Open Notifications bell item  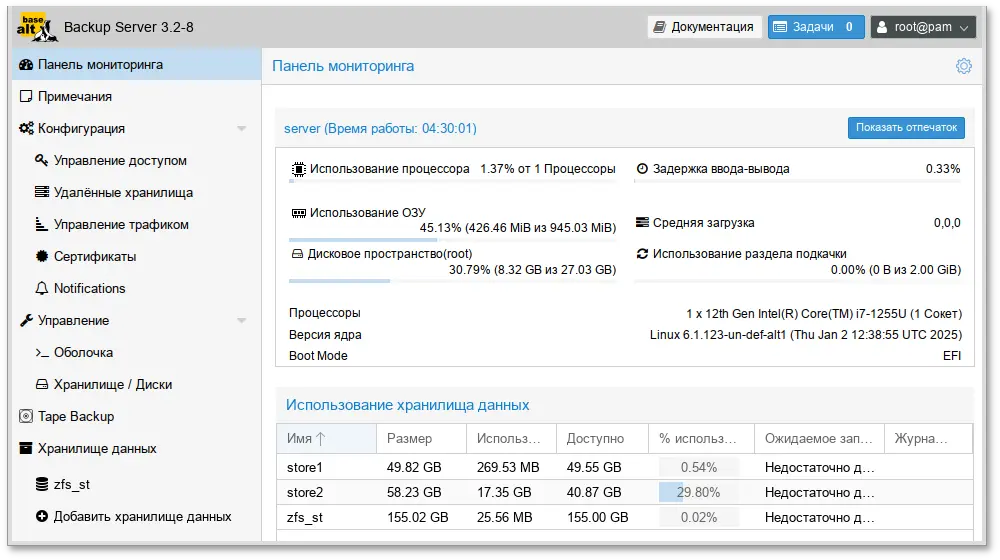coord(89,289)
